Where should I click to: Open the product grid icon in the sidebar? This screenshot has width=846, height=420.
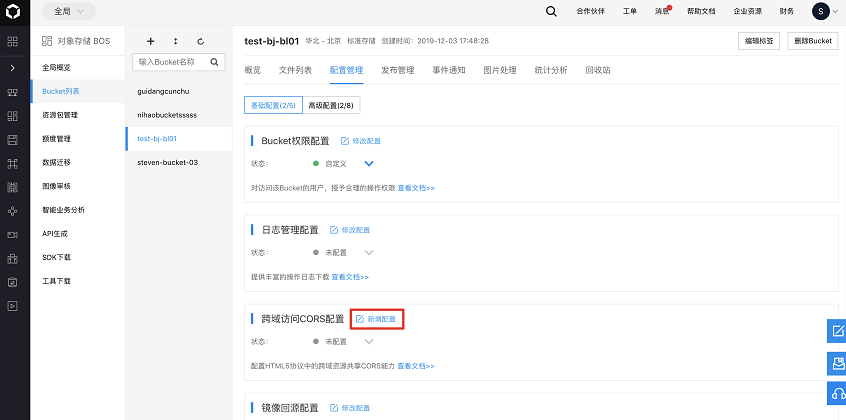12,42
